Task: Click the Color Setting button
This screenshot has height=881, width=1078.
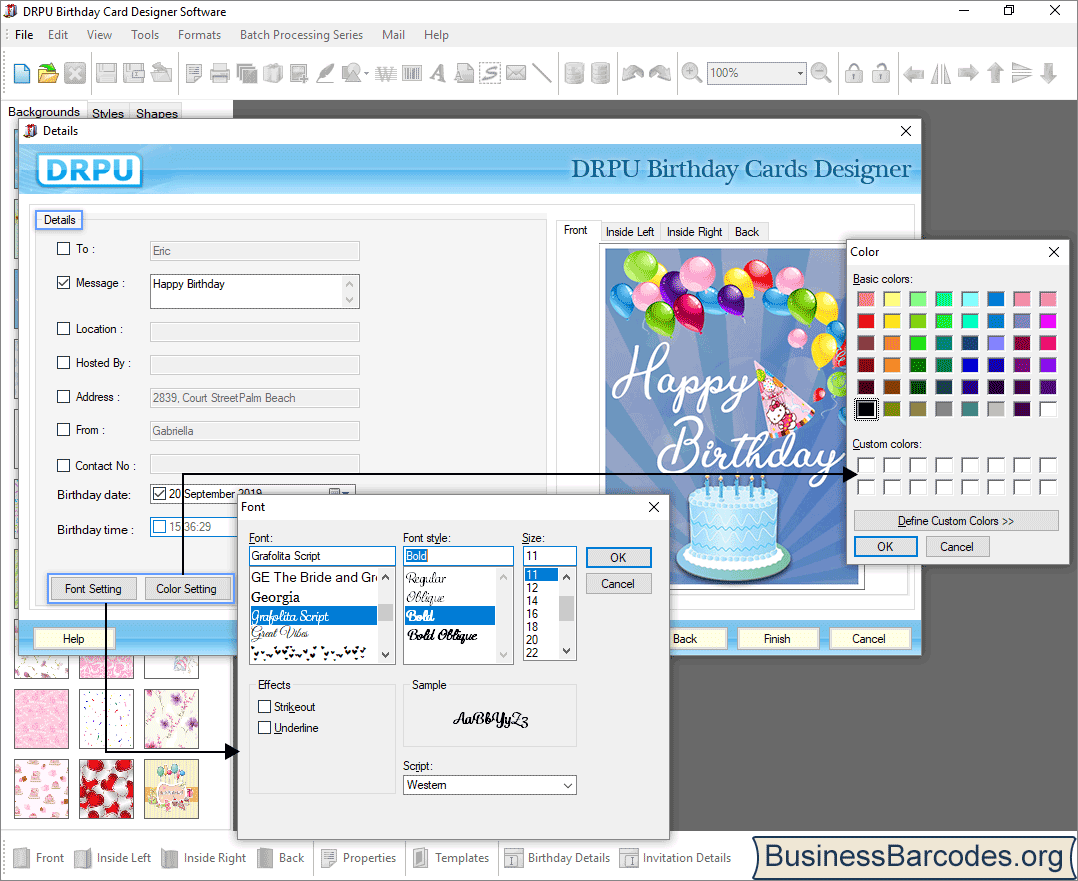Action: point(186,589)
